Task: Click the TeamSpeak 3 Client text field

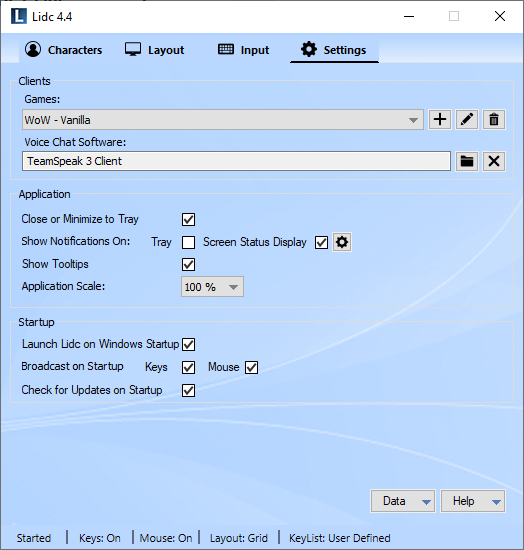Action: point(236,161)
